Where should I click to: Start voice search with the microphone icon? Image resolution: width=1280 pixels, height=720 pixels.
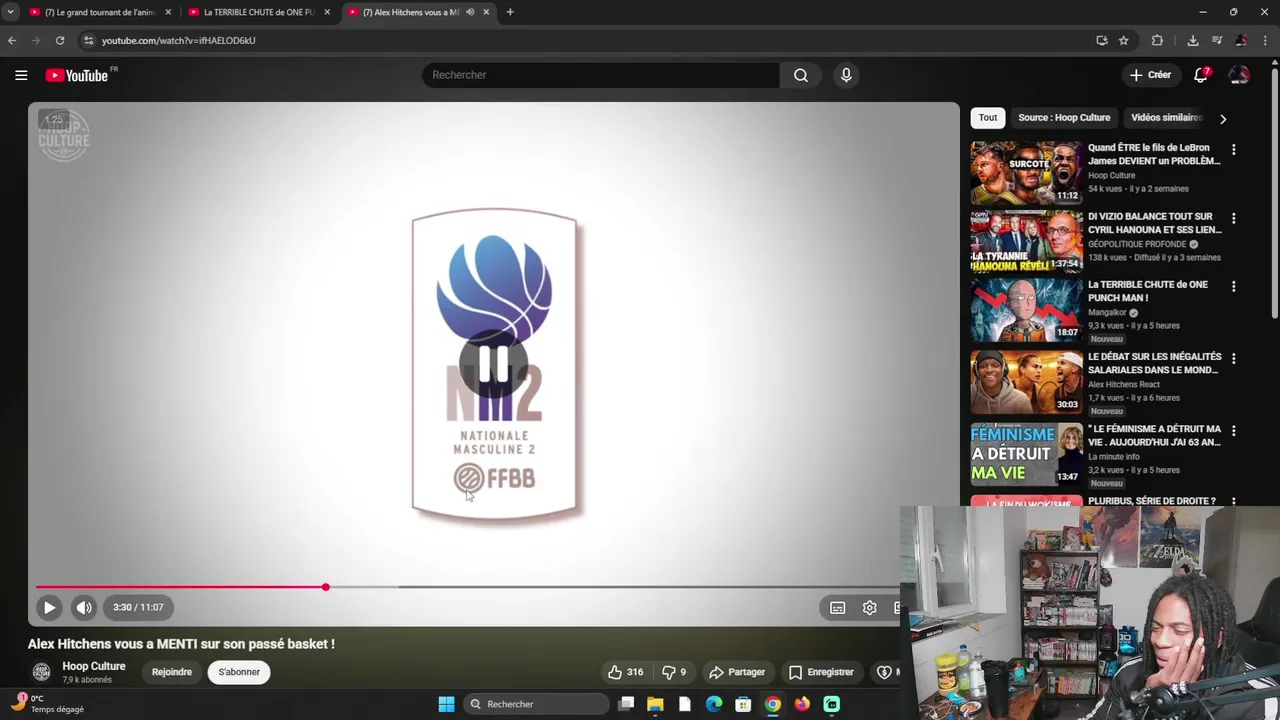[846, 75]
